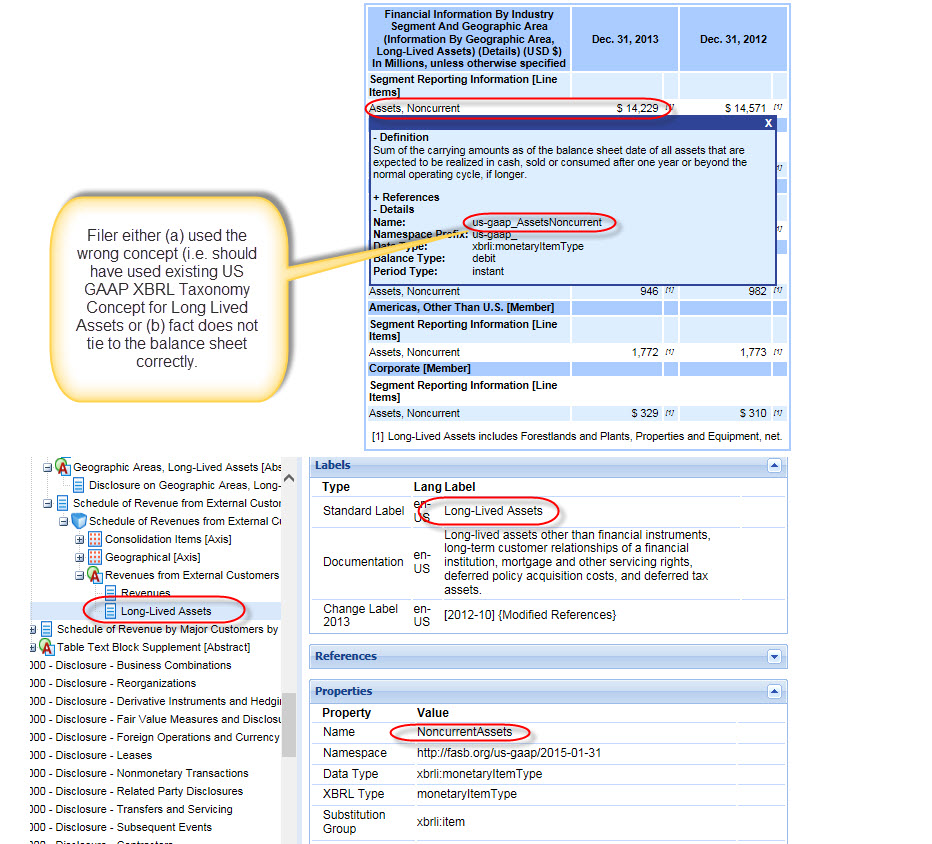Click the us-gaap_AssetsNoncurrent name in popup
The image size is (932, 844).
tap(537, 222)
